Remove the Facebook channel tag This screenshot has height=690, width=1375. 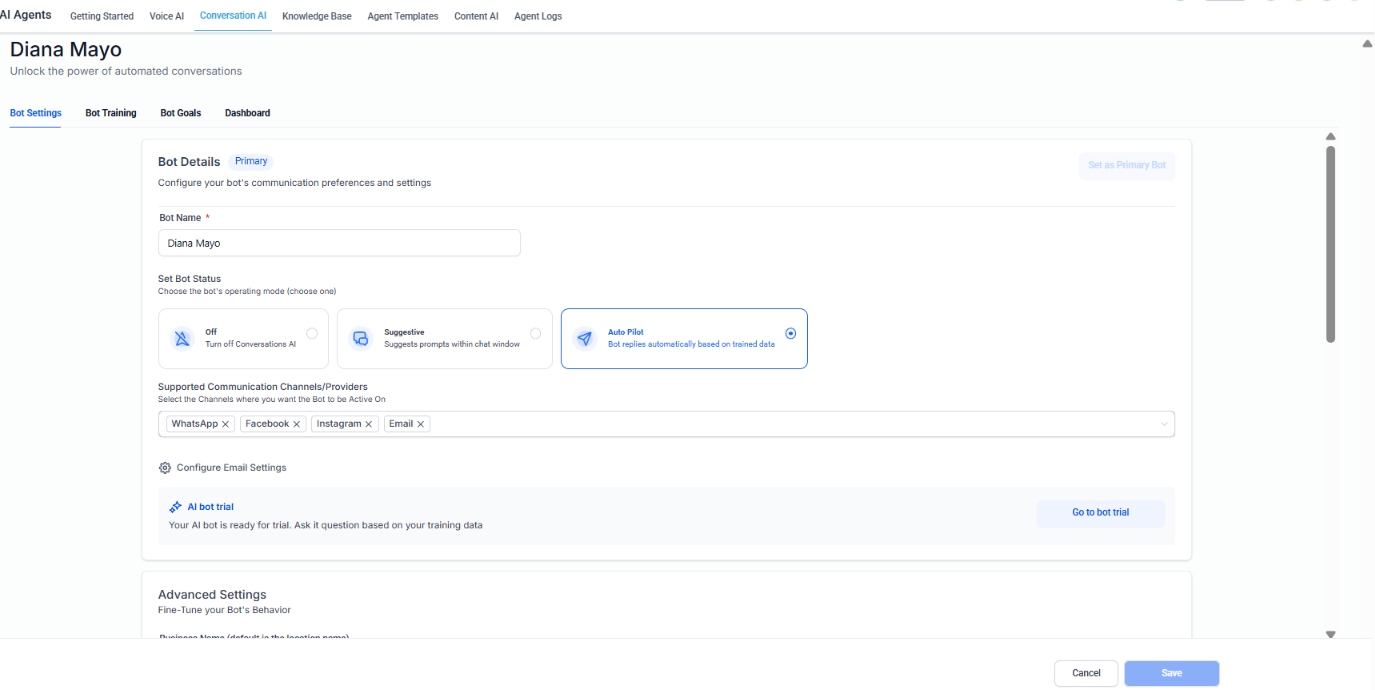[x=298, y=424]
